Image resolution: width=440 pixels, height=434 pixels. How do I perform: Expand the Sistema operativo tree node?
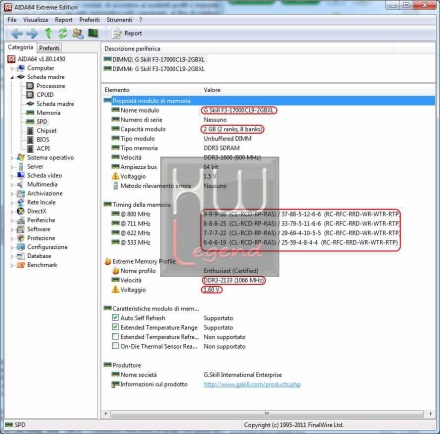(x=12, y=158)
